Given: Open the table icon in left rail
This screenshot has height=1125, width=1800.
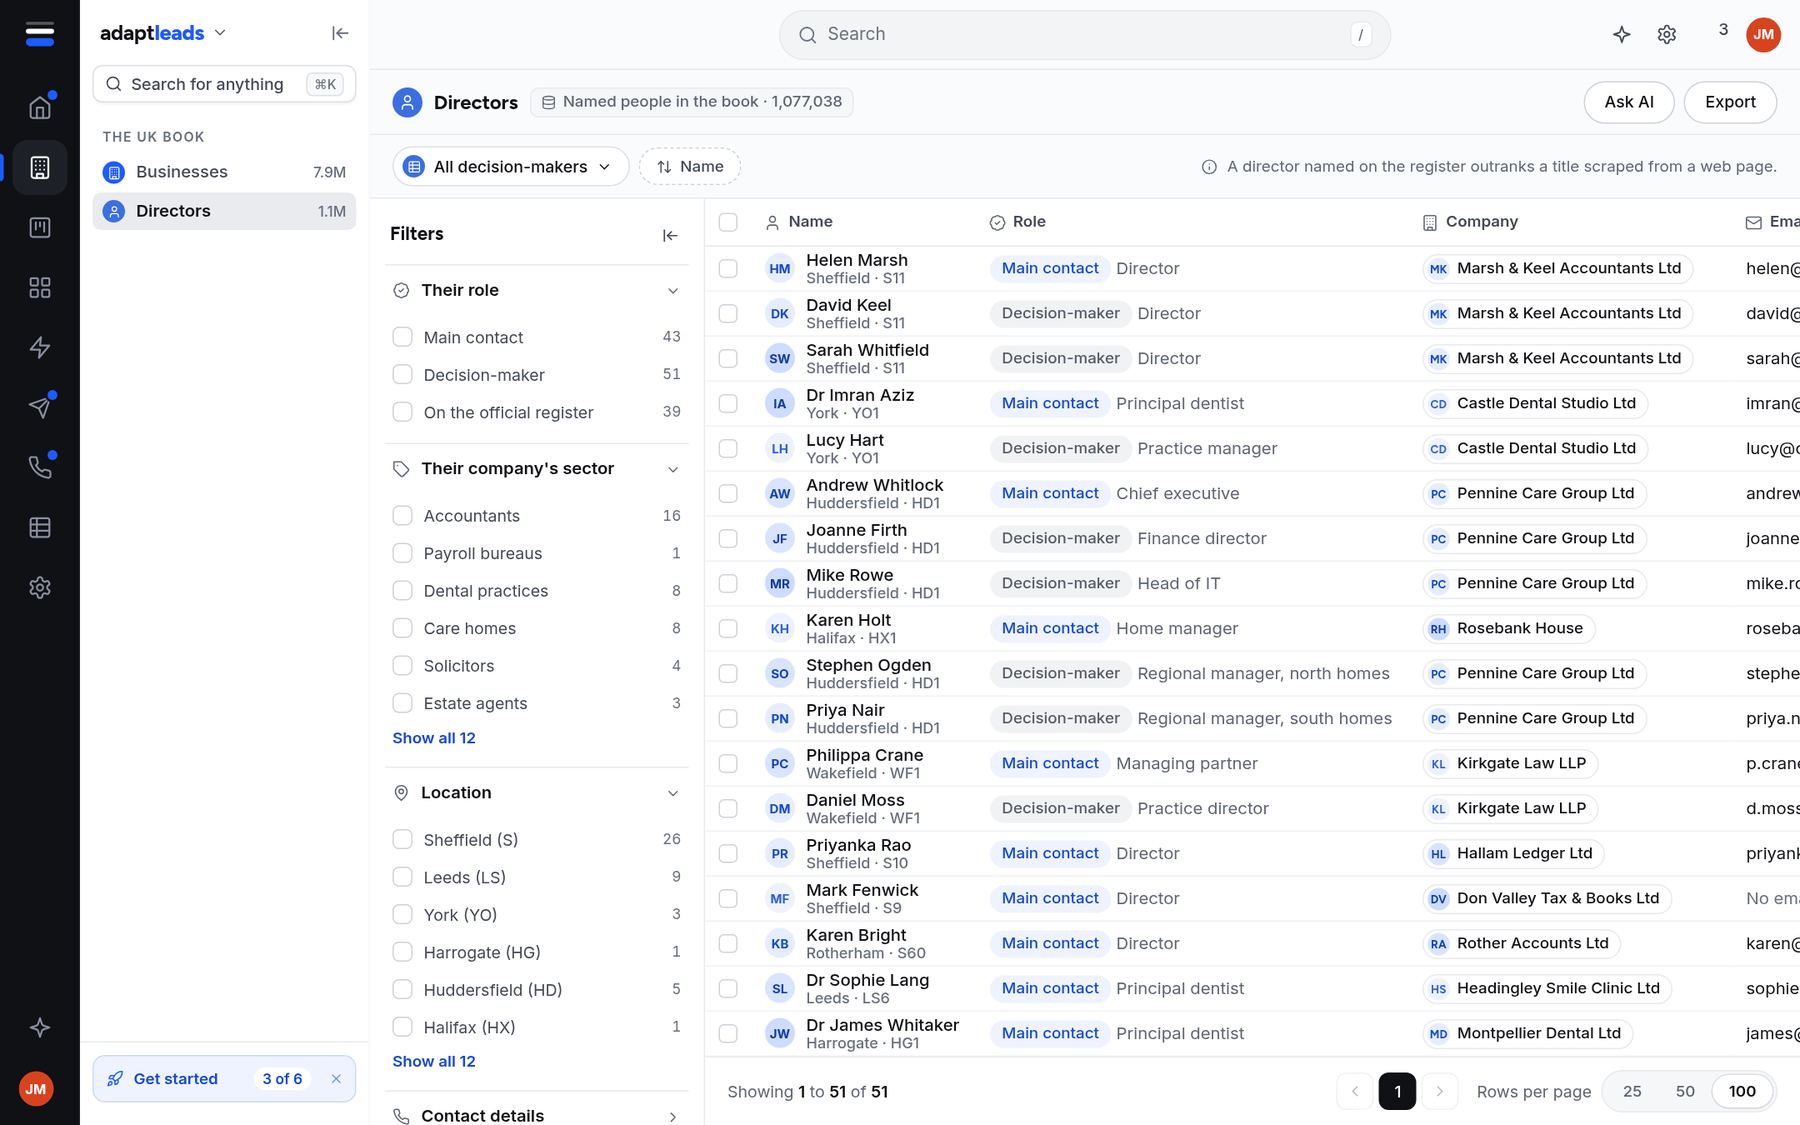Looking at the screenshot, I should [40, 527].
